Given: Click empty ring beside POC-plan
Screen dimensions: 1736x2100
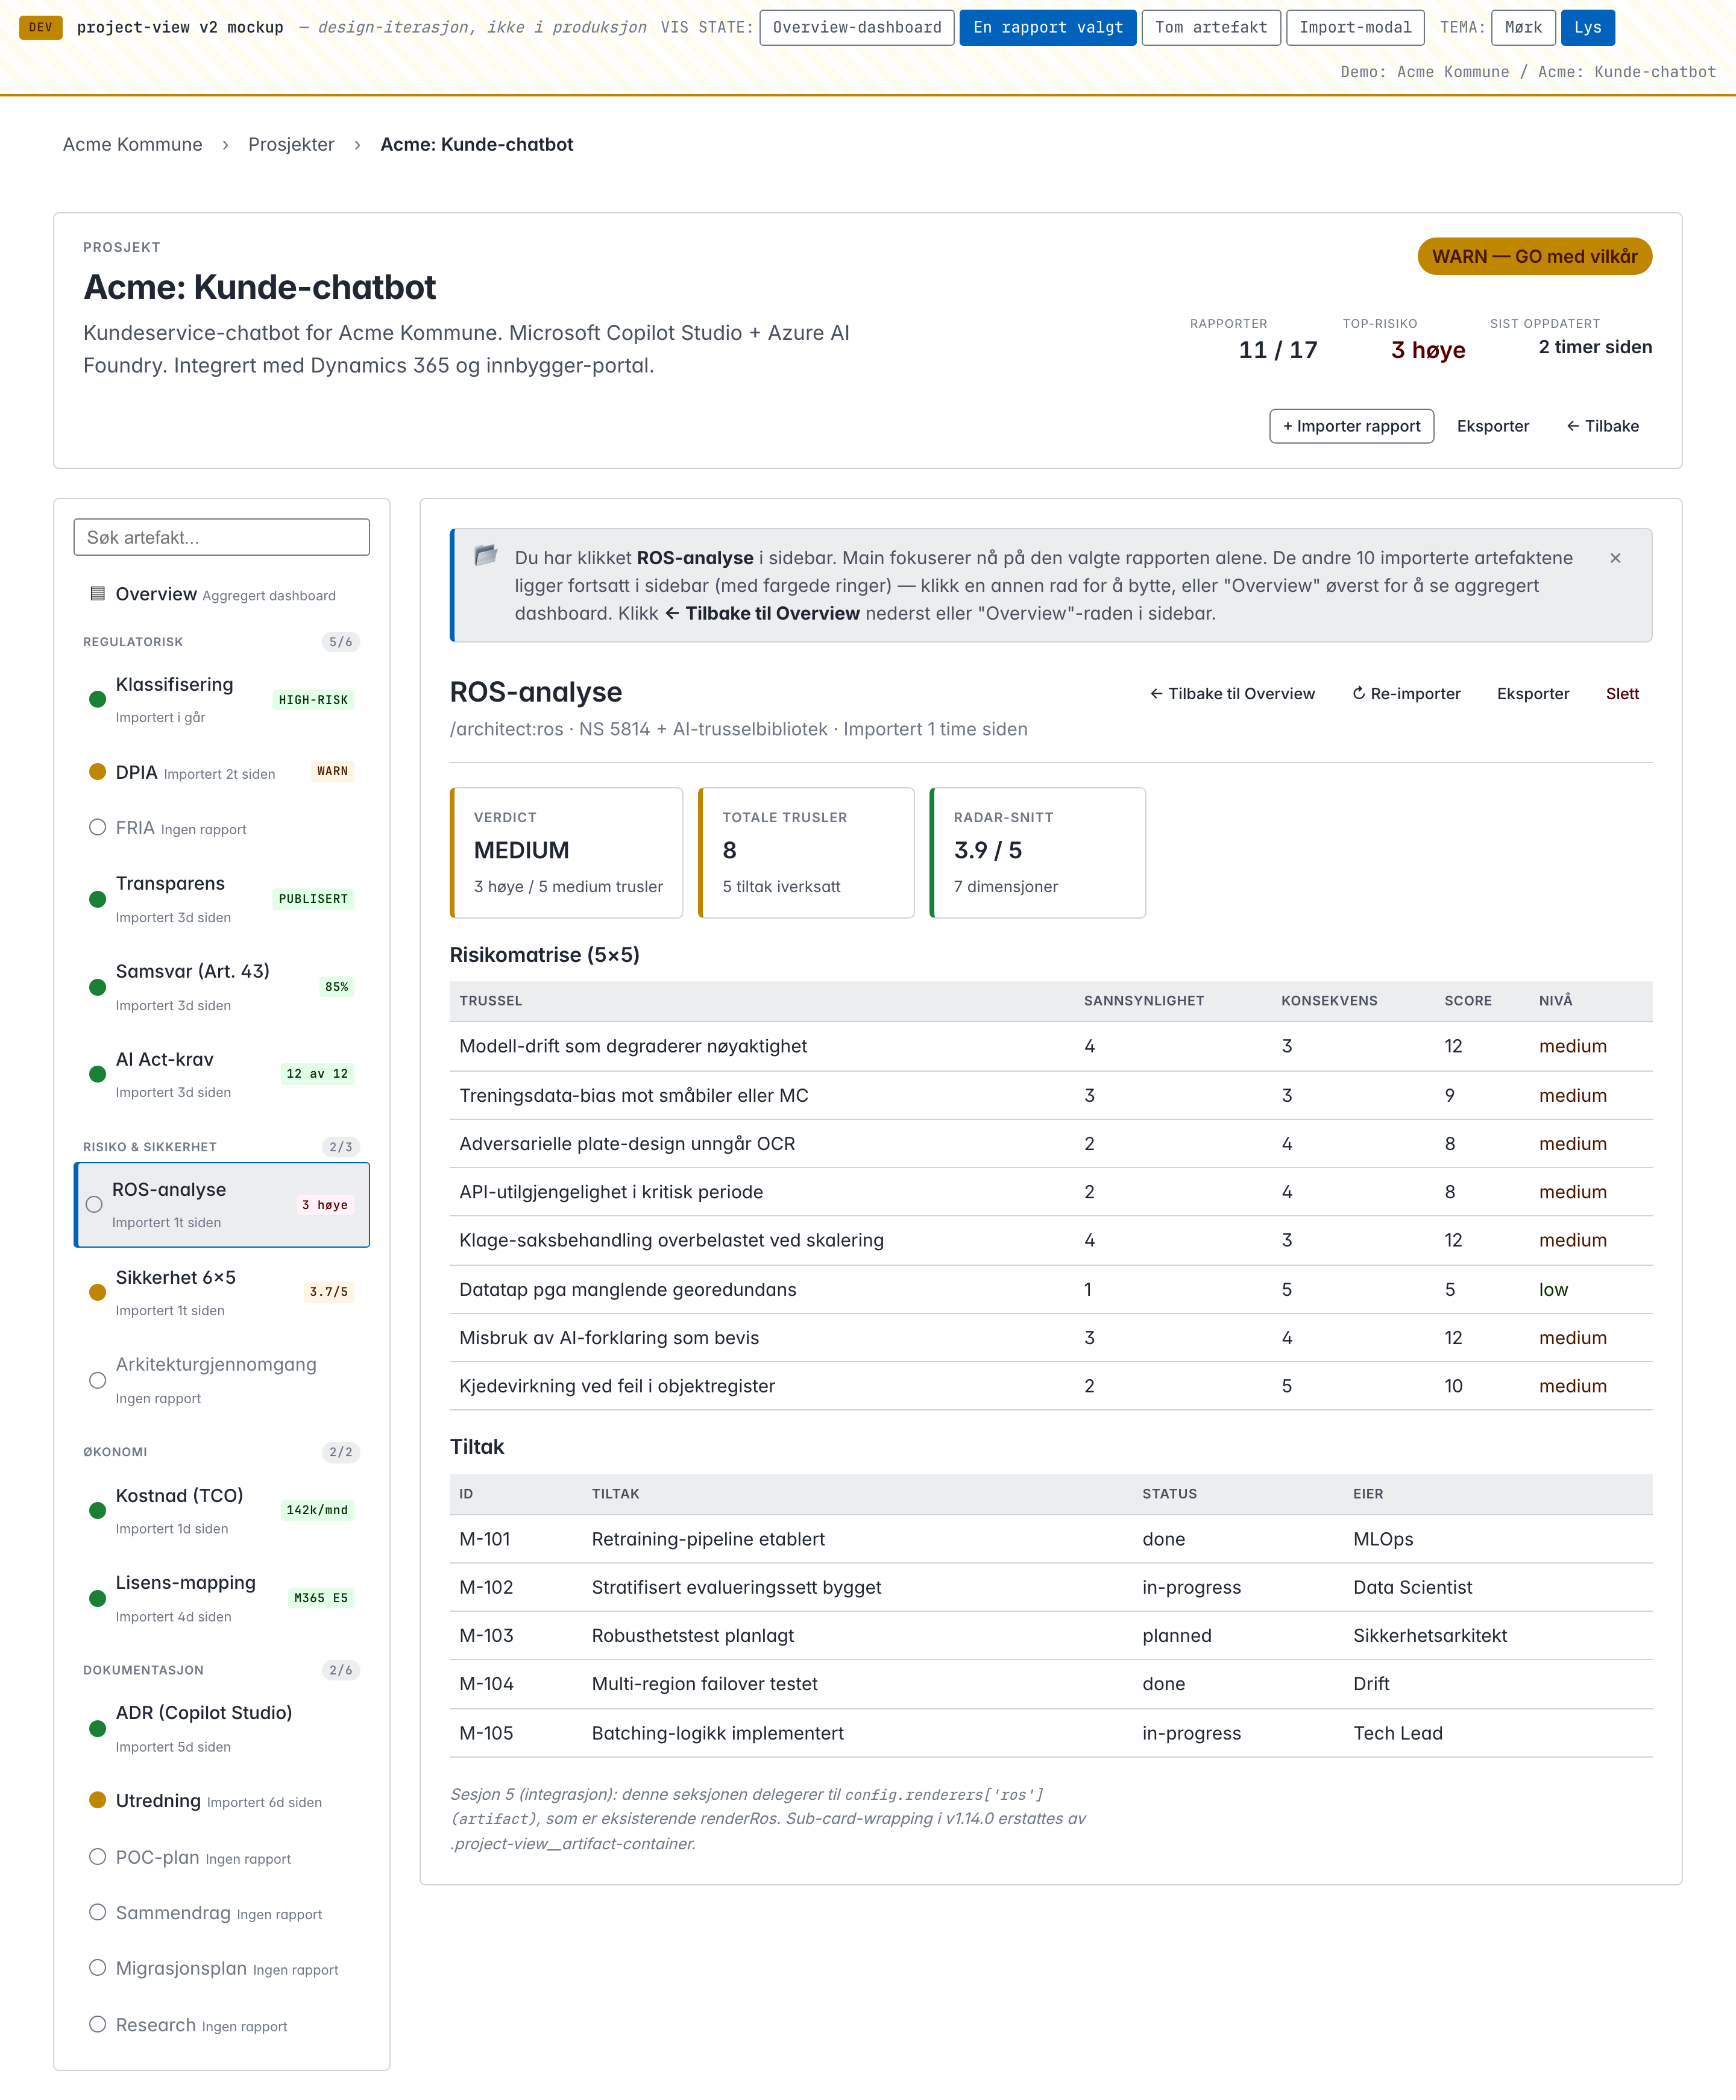Looking at the screenshot, I should (97, 1857).
